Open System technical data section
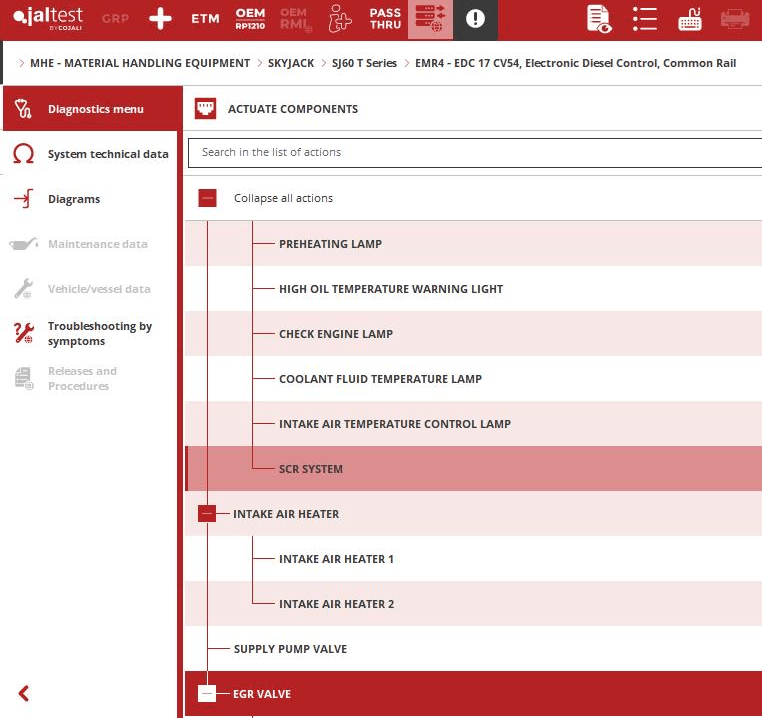The image size is (762, 718). (x=107, y=154)
